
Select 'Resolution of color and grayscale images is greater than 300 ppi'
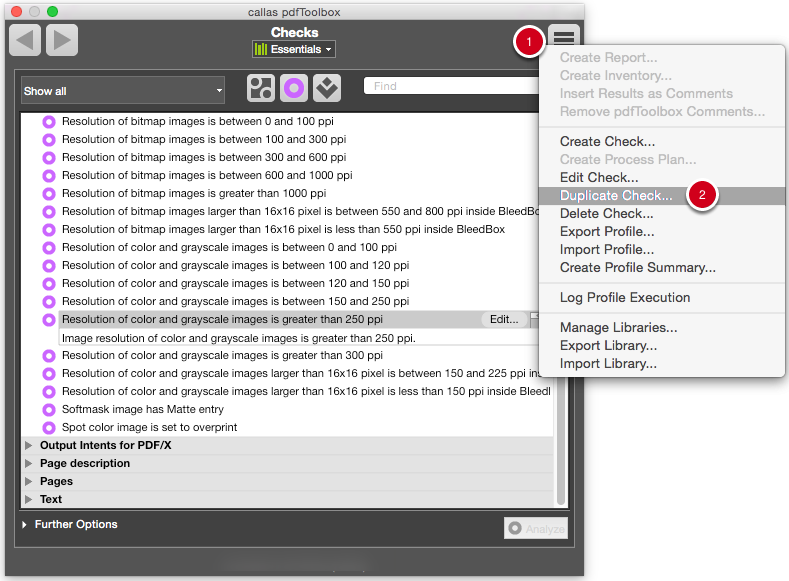(x=222, y=355)
